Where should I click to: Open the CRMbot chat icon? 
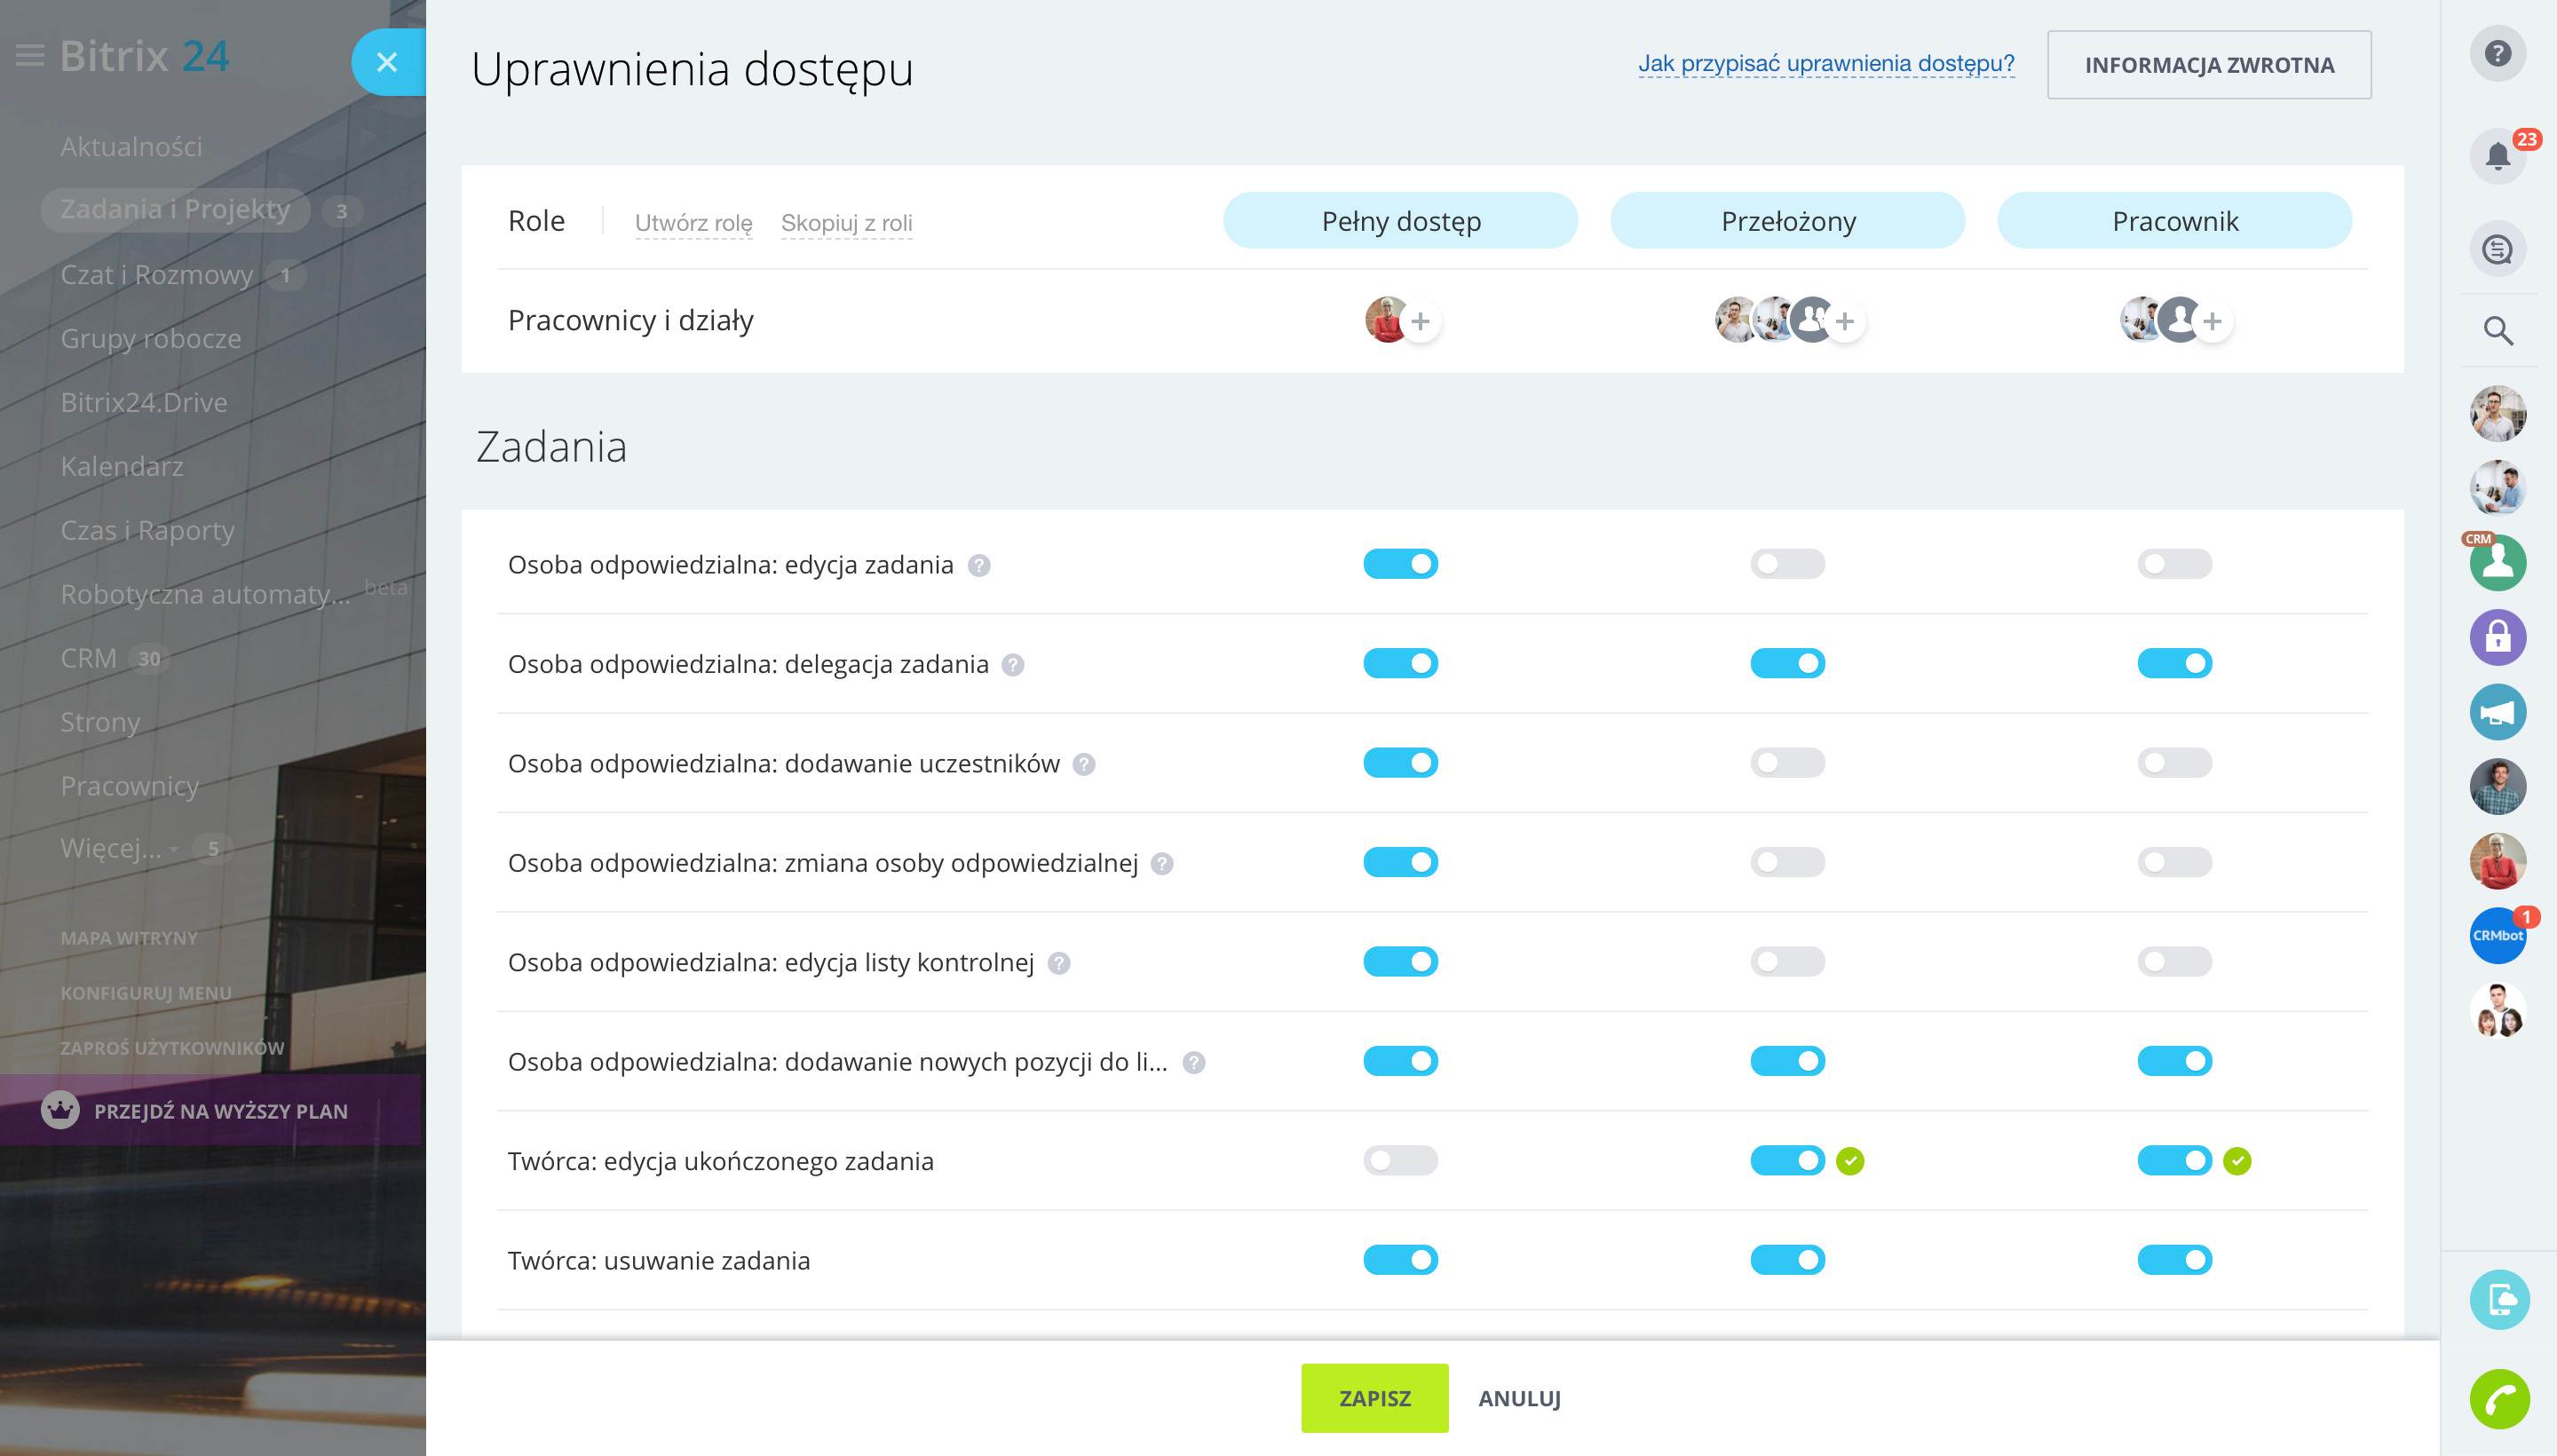(2497, 936)
